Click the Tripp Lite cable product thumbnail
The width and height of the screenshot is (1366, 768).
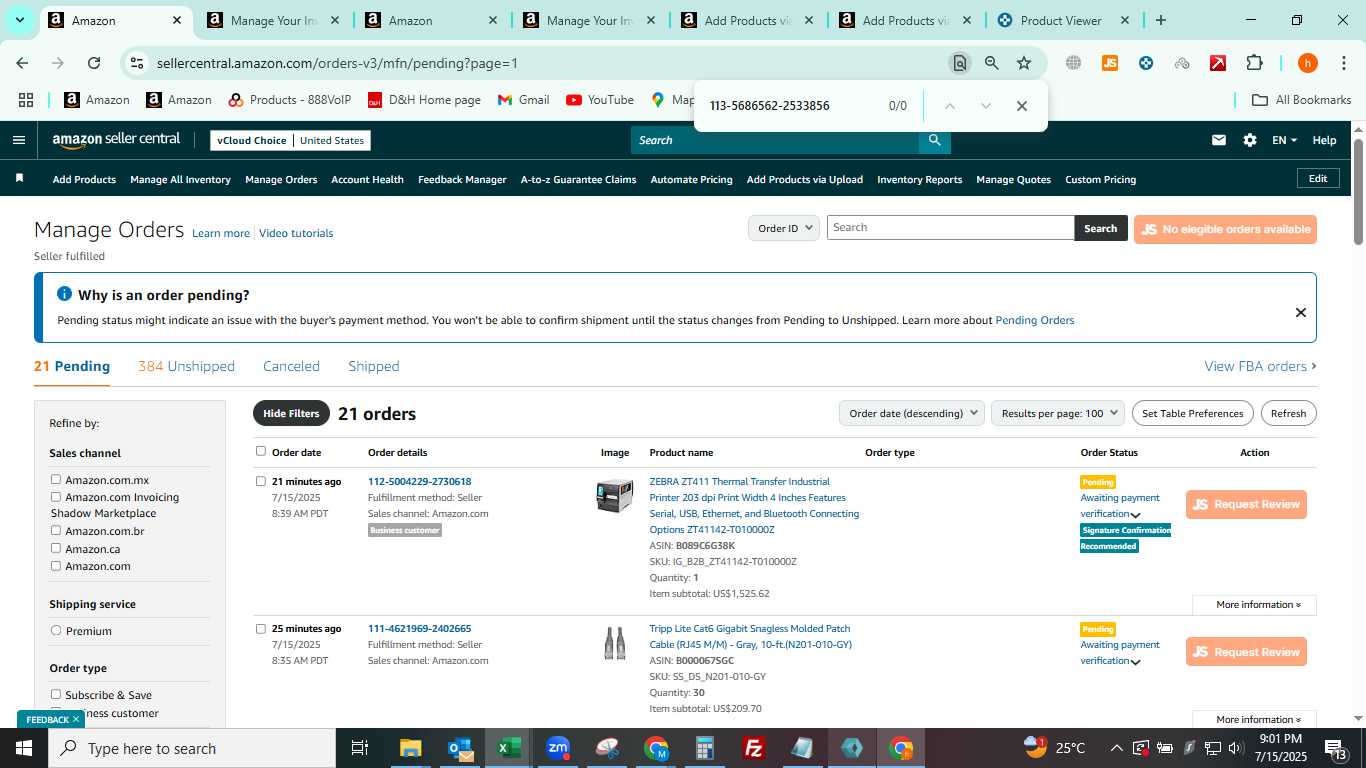coord(614,643)
